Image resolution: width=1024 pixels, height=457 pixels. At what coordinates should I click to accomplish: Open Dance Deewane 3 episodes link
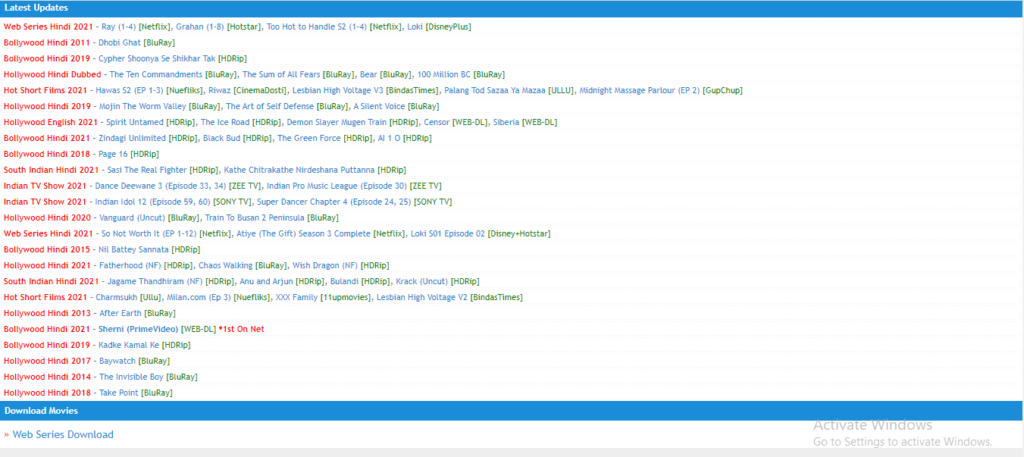[x=159, y=185]
